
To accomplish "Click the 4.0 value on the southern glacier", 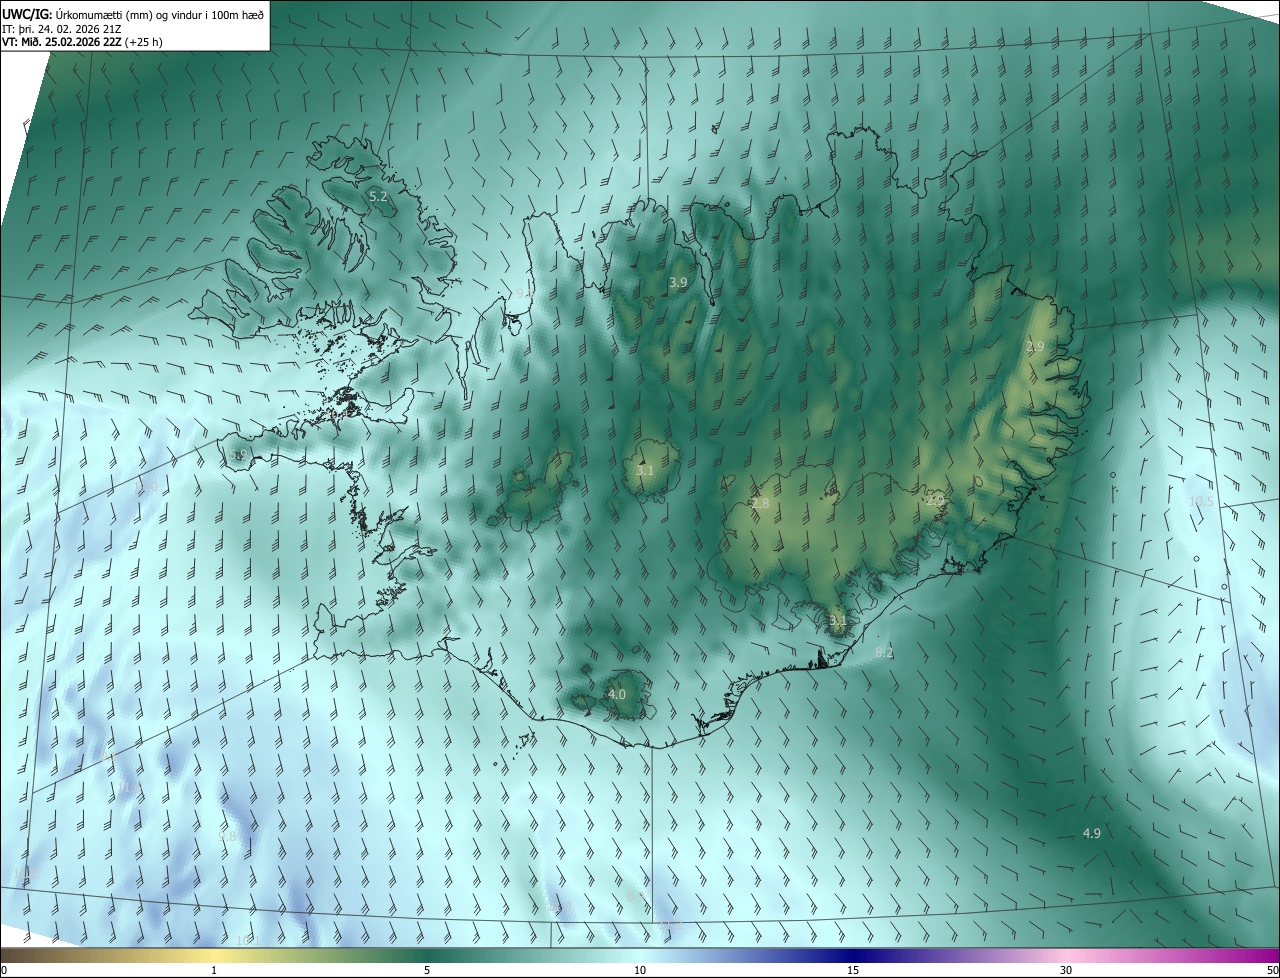I will click(x=617, y=694).
